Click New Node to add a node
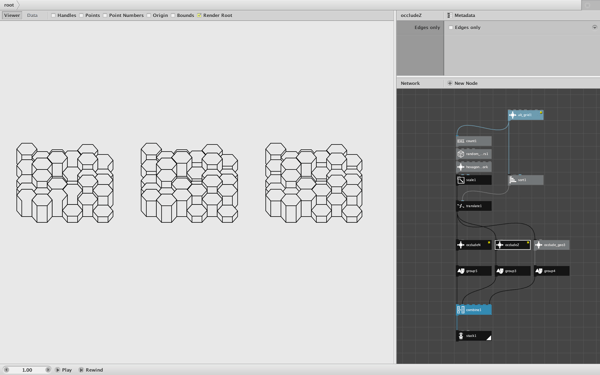The image size is (600, 375). (463, 83)
